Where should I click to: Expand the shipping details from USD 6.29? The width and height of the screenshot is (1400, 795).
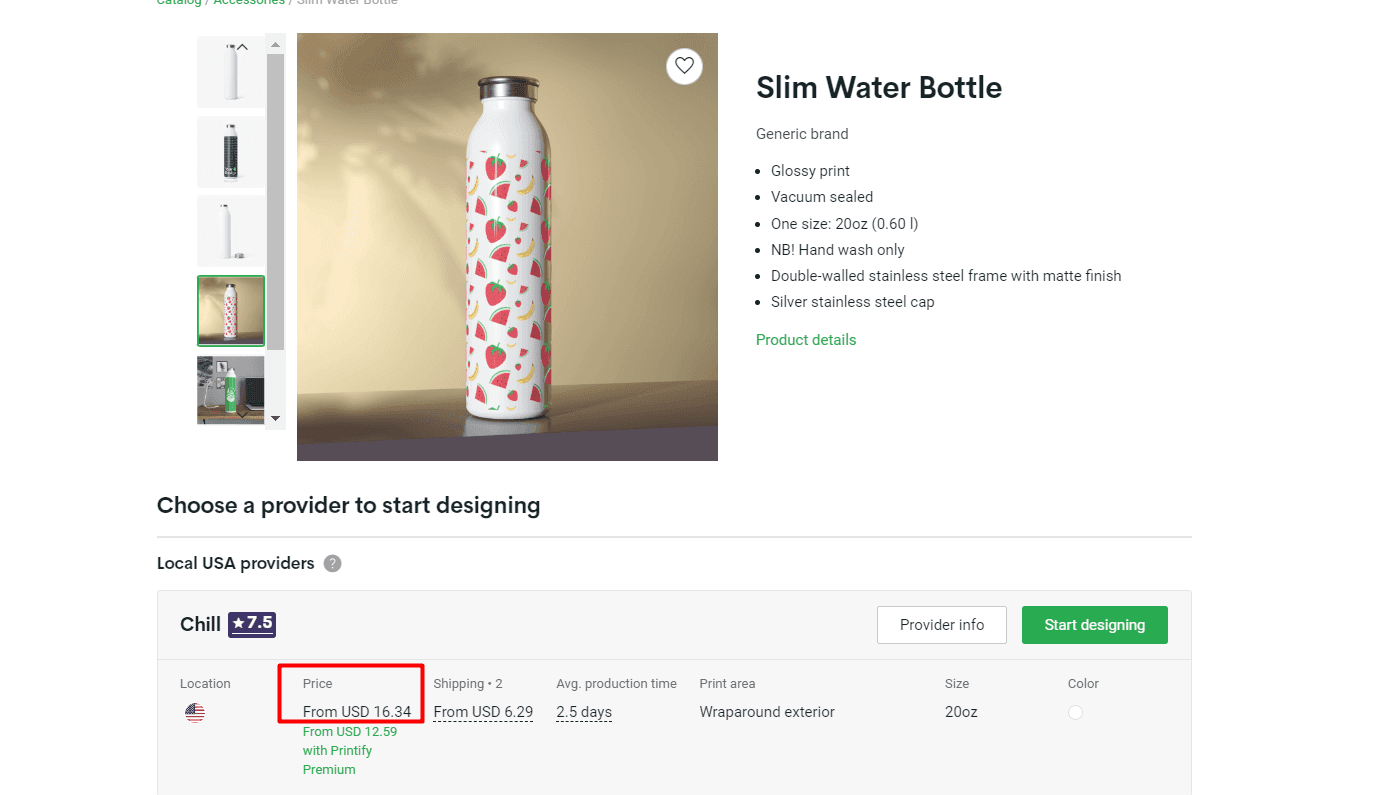pos(483,712)
